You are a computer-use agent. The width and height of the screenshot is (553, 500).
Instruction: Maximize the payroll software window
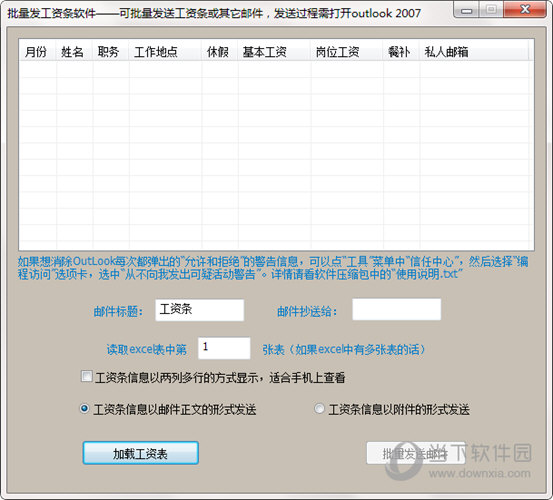491,10
